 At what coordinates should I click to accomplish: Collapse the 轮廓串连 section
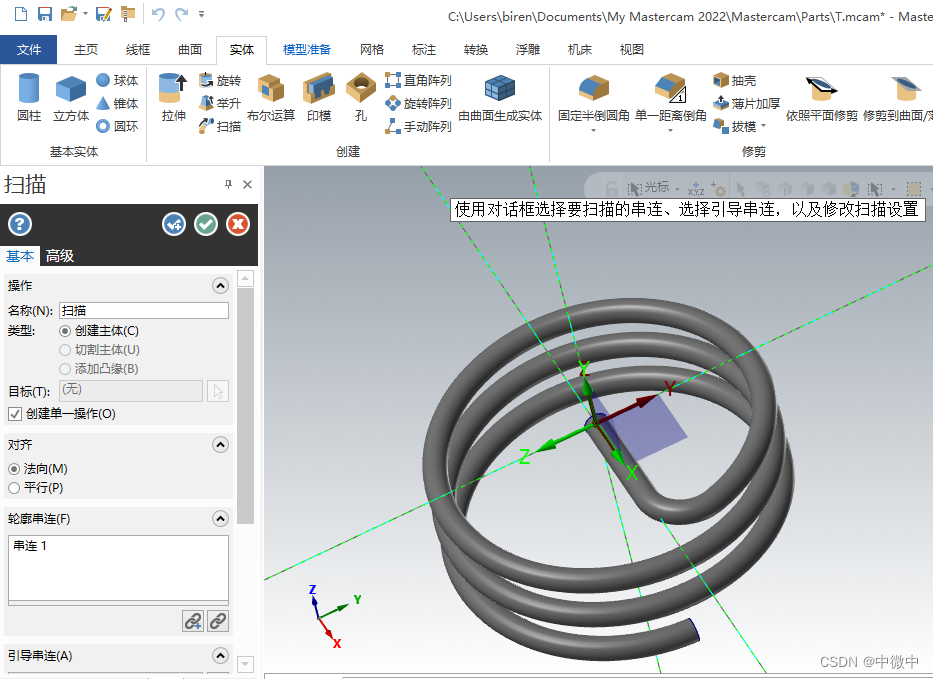point(220,519)
